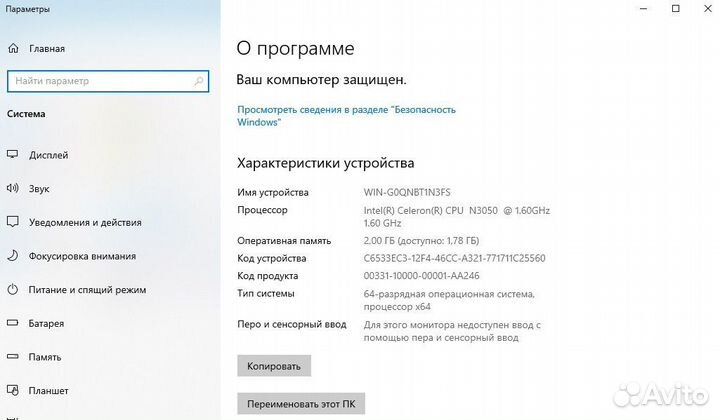Screen dimensions: 720x420
Task: Open the Безопасность Windows details link
Action: [x=346, y=116]
